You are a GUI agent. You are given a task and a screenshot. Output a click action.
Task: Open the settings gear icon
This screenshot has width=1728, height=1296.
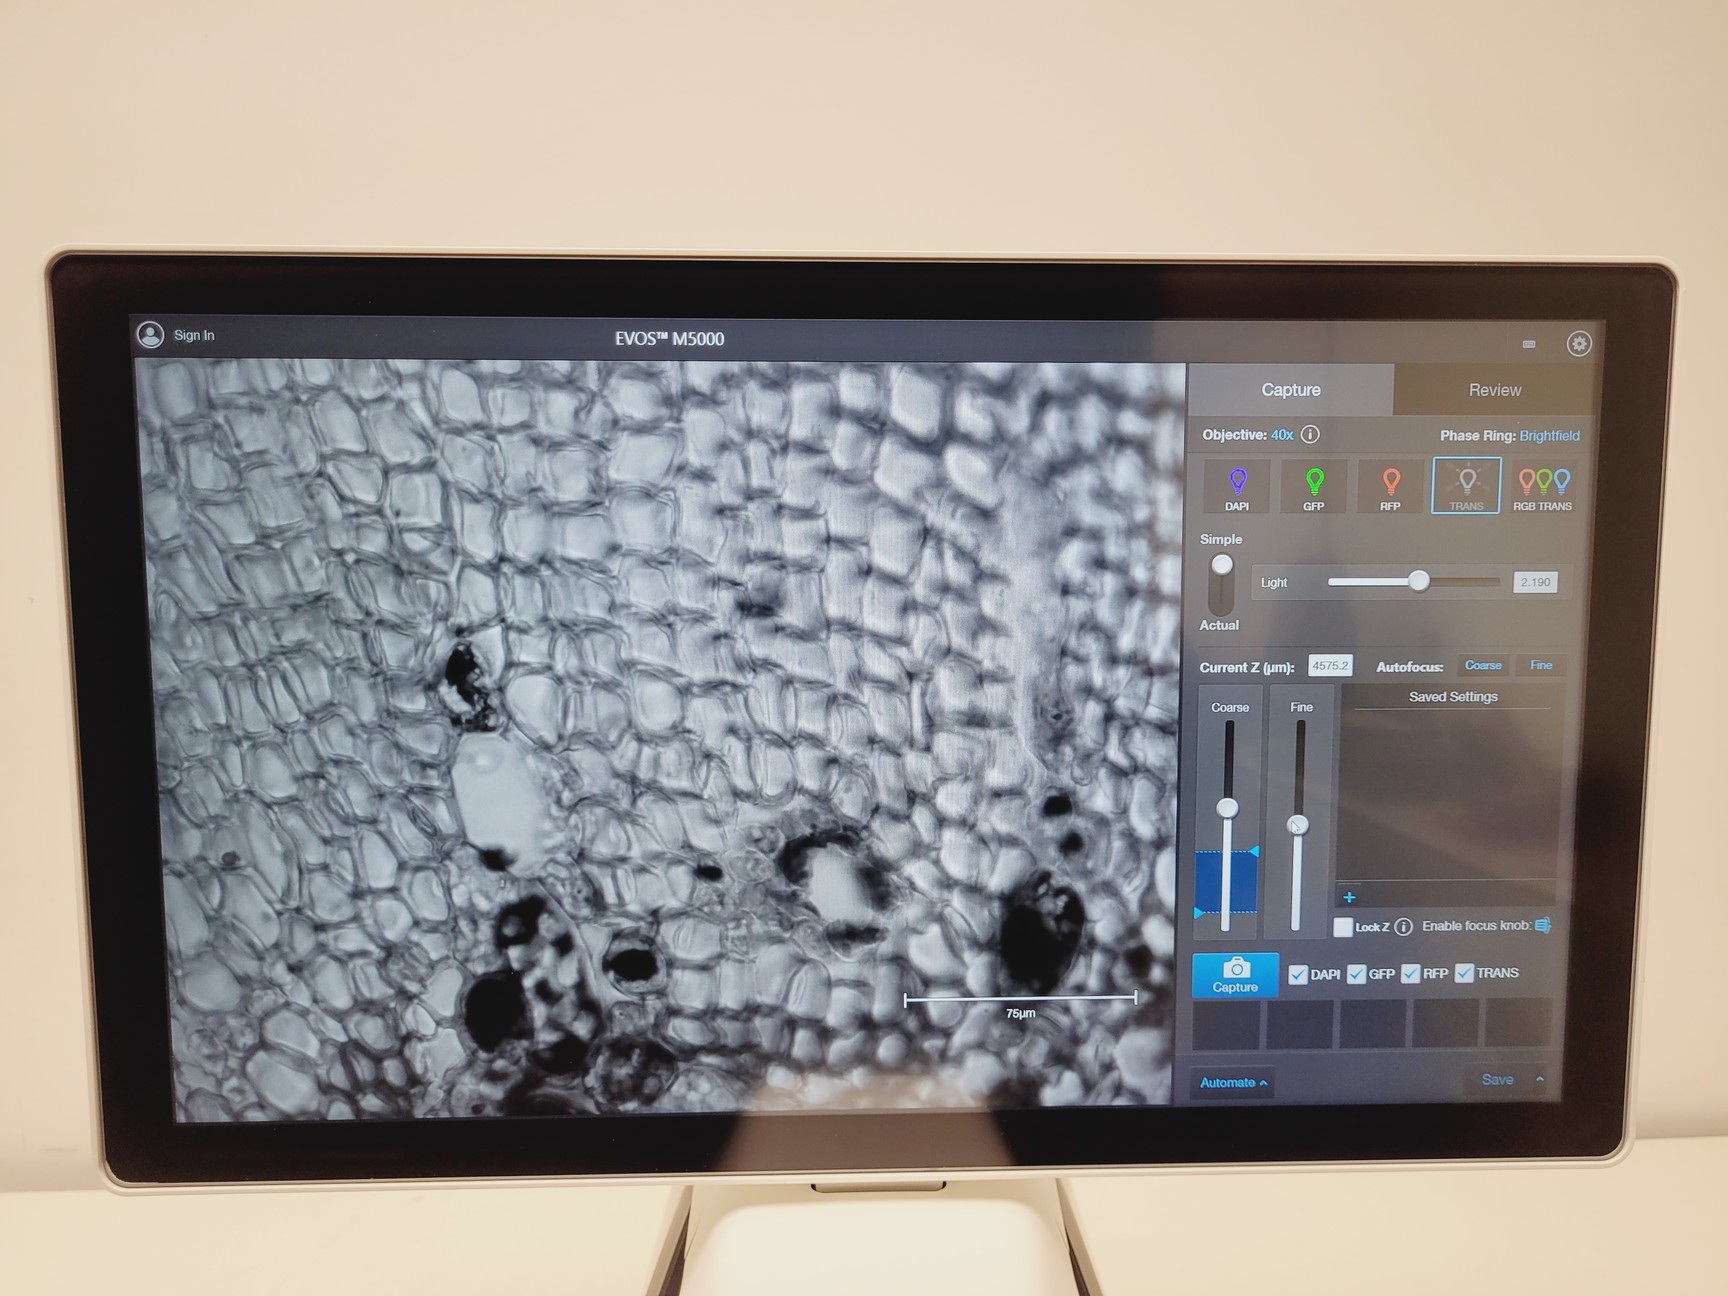pos(1580,343)
